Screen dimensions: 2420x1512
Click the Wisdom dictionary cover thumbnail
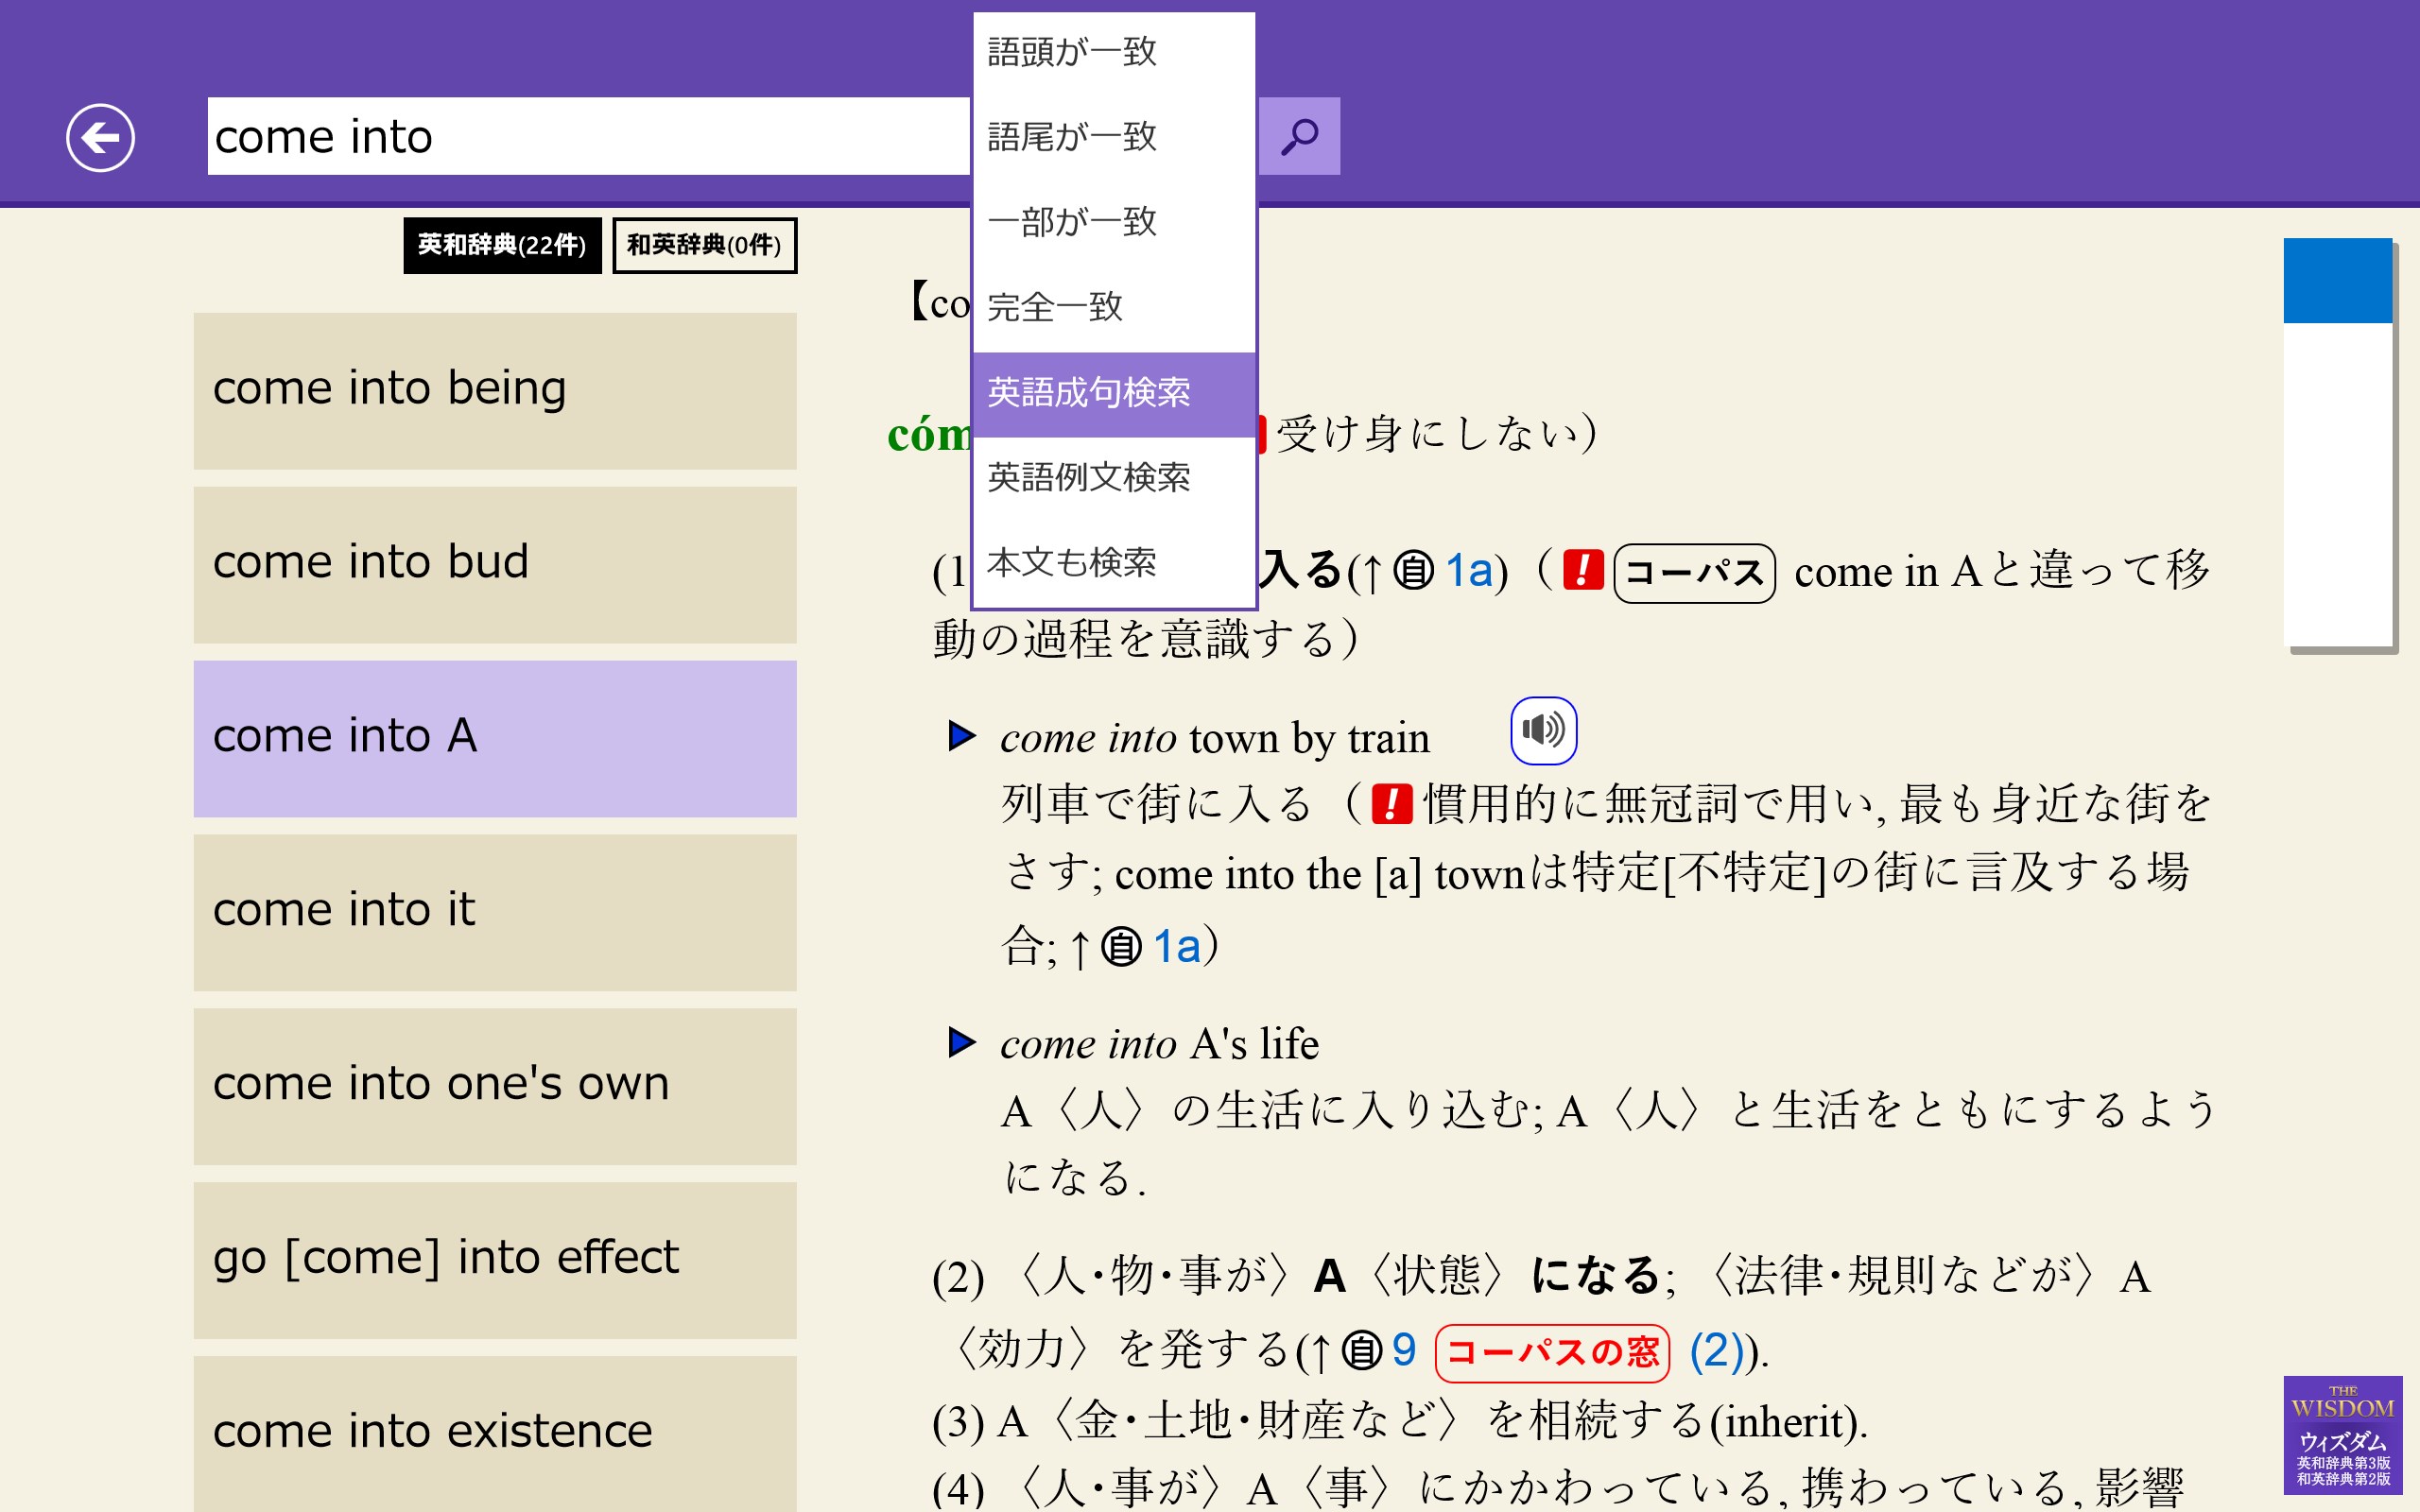[2342, 1434]
